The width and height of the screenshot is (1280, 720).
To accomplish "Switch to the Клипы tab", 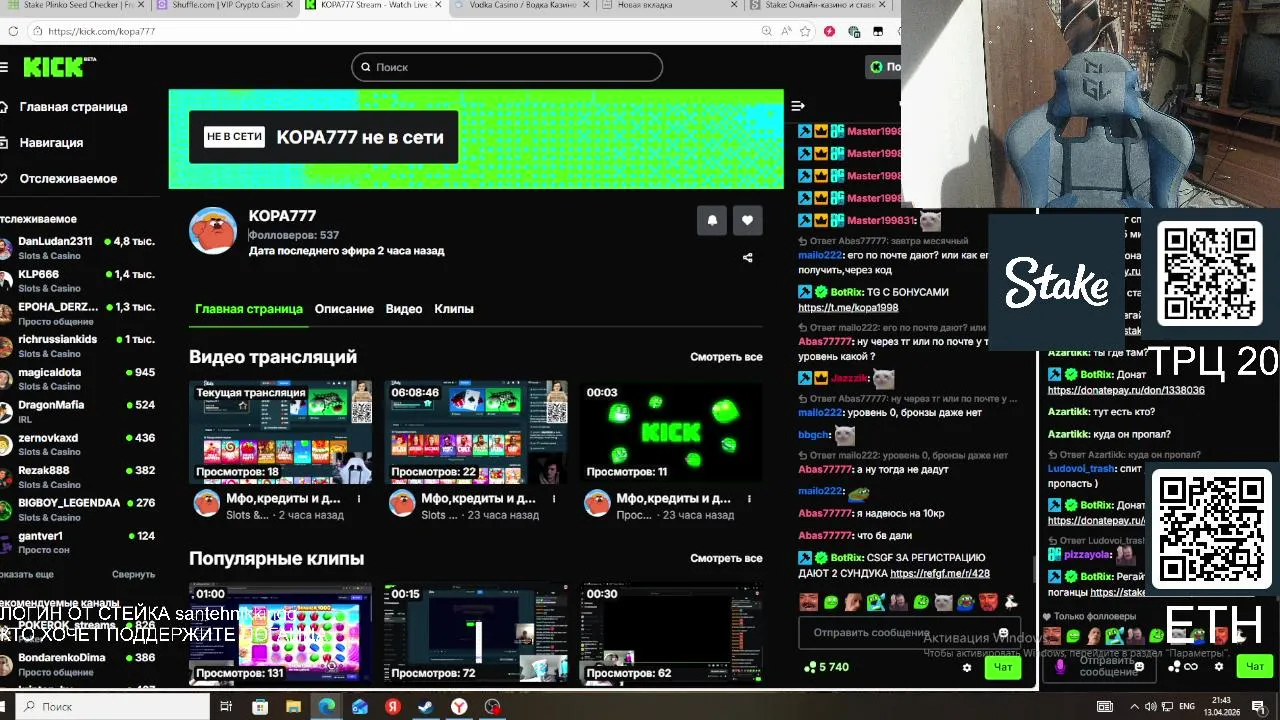I will (x=454, y=309).
